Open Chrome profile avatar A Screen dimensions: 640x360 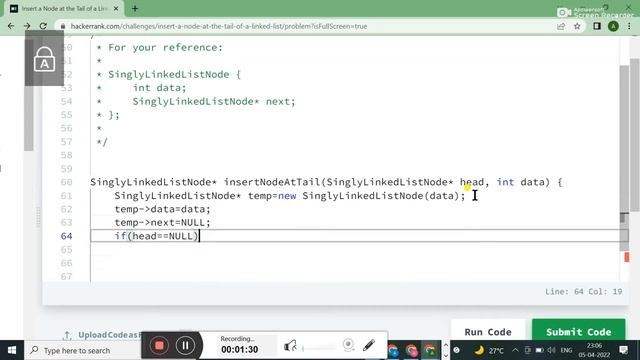(x=613, y=26)
